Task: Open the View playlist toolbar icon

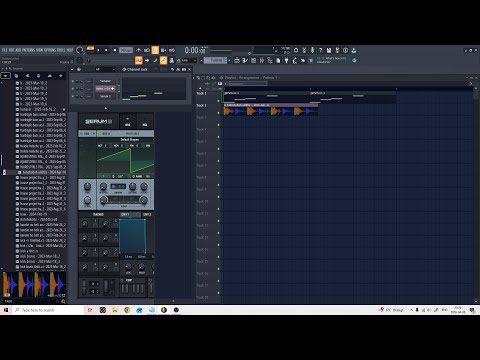Action: [237, 60]
